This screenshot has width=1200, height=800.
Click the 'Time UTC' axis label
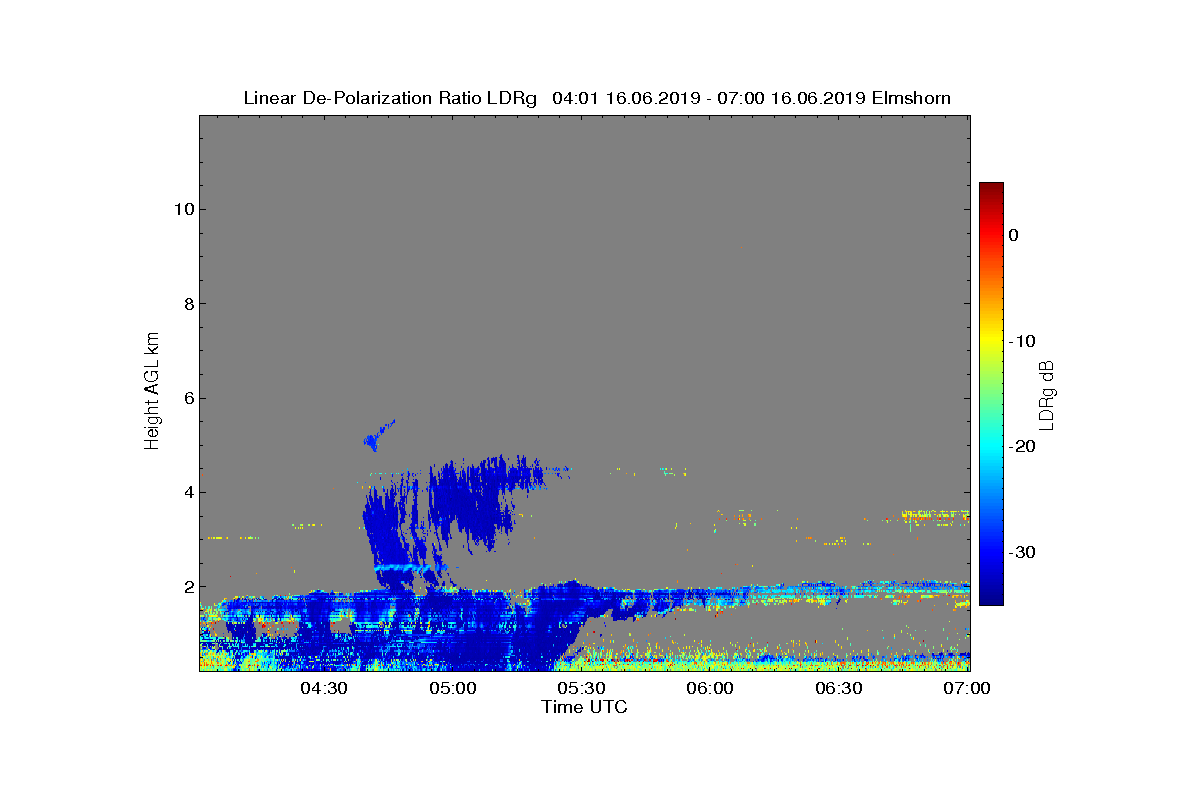585,707
